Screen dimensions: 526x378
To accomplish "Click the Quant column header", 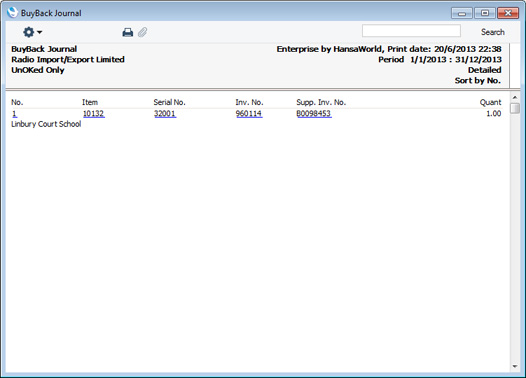I will [x=490, y=102].
